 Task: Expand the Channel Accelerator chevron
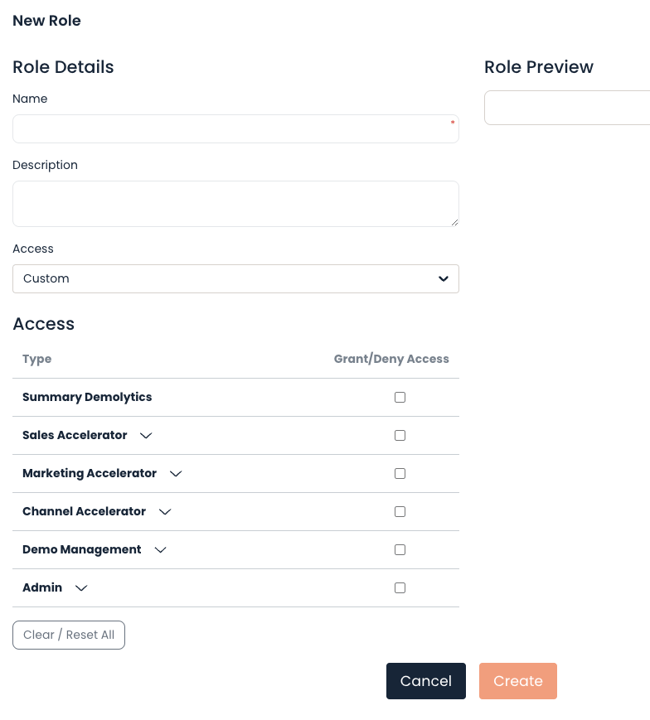coord(165,512)
